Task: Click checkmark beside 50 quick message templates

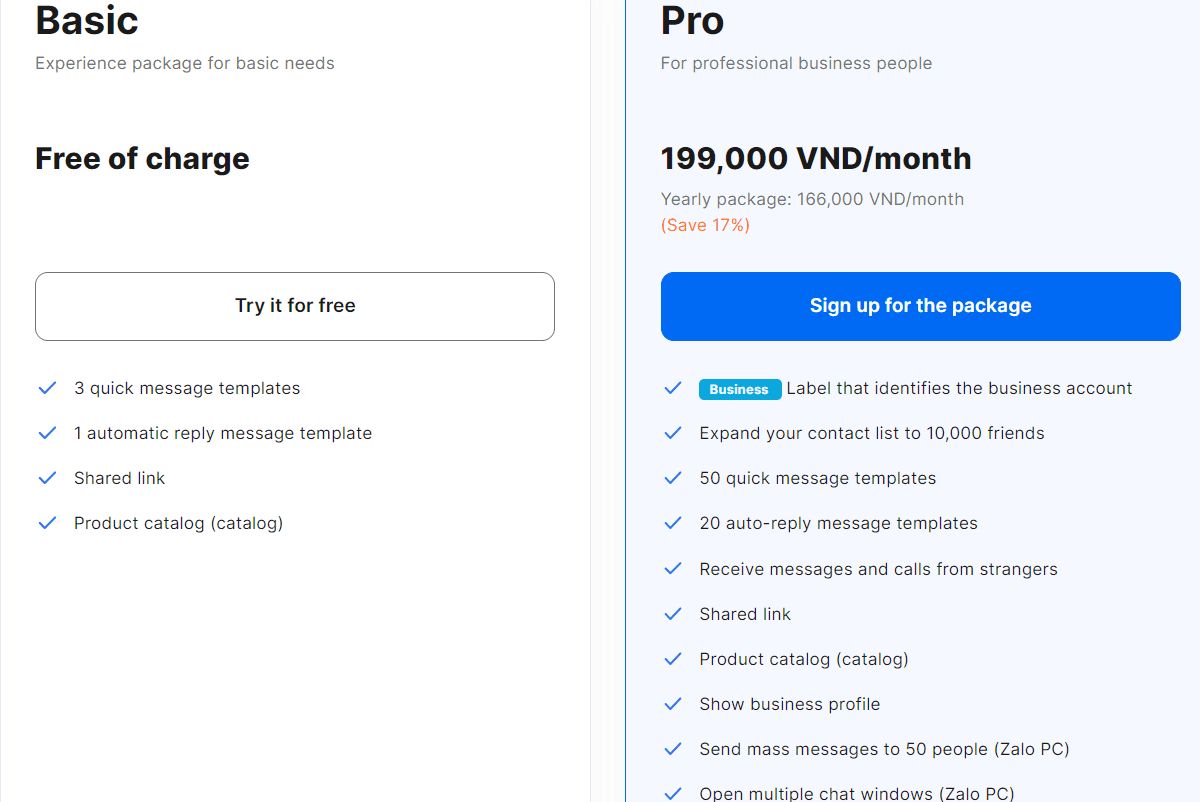Action: coord(673,478)
